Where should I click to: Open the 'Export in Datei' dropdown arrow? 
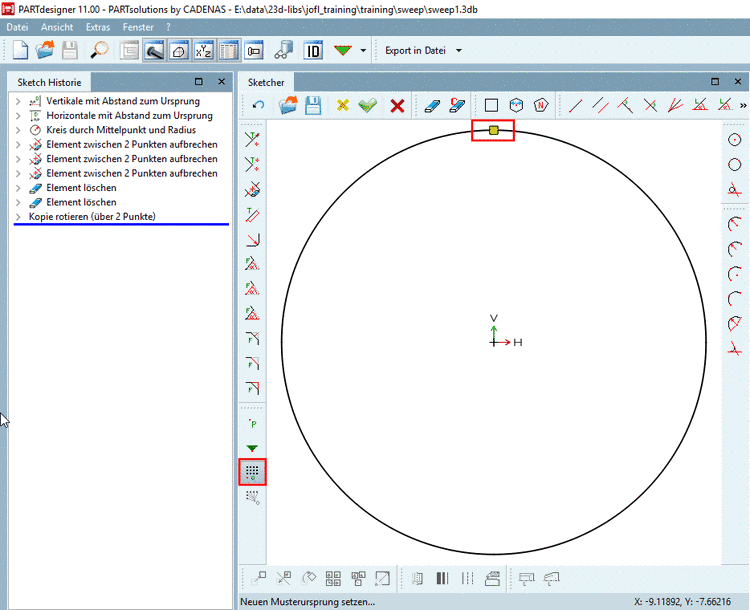click(459, 50)
